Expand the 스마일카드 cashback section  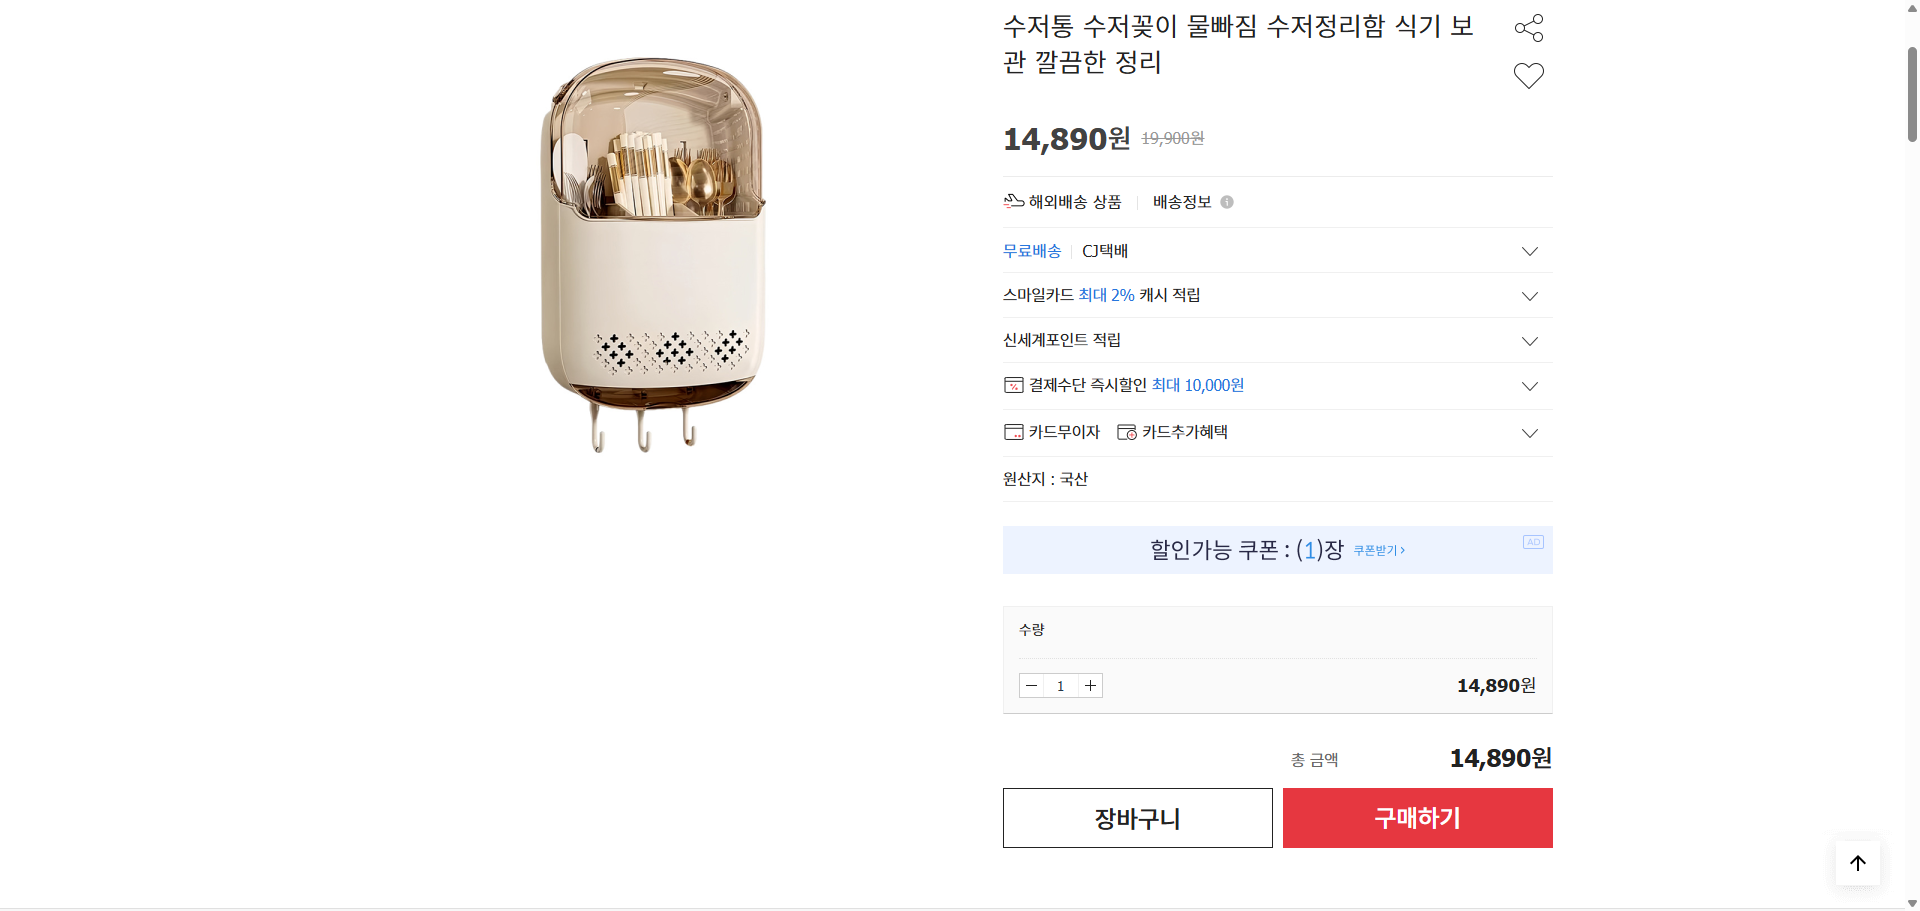pyautogui.click(x=1529, y=296)
